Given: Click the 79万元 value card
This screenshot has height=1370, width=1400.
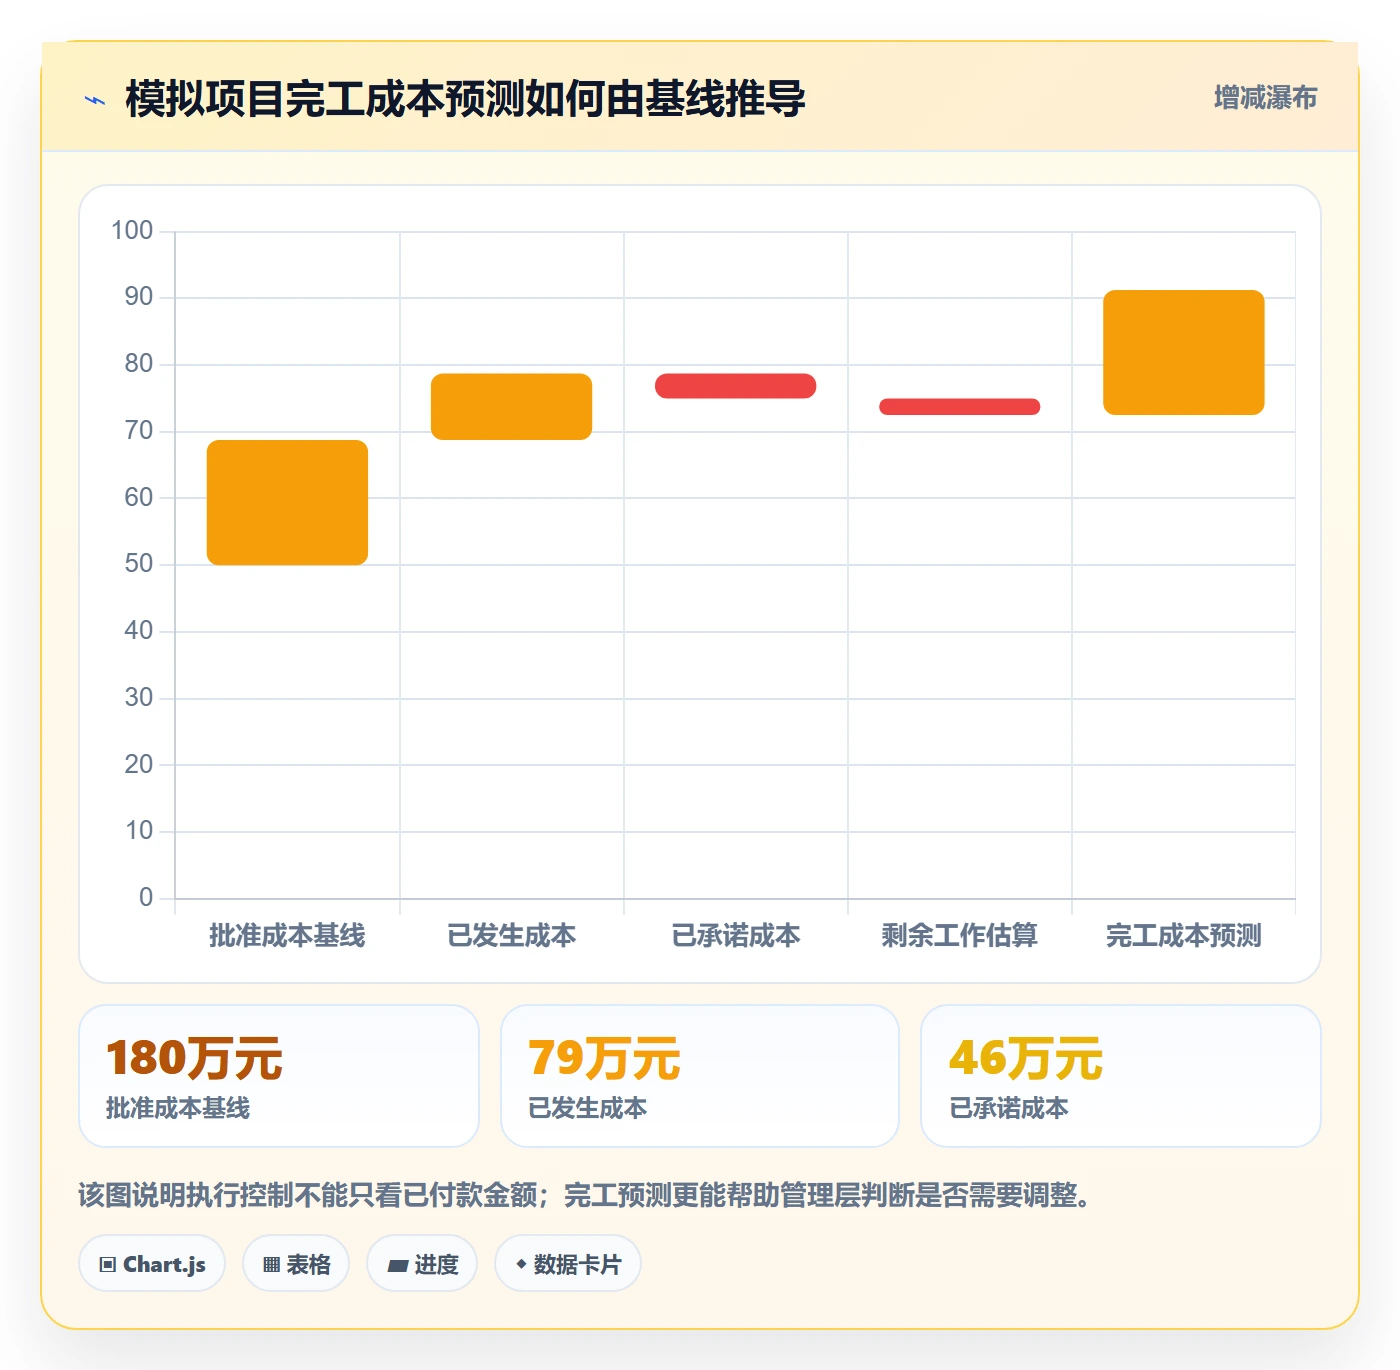Looking at the screenshot, I should (700, 1076).
